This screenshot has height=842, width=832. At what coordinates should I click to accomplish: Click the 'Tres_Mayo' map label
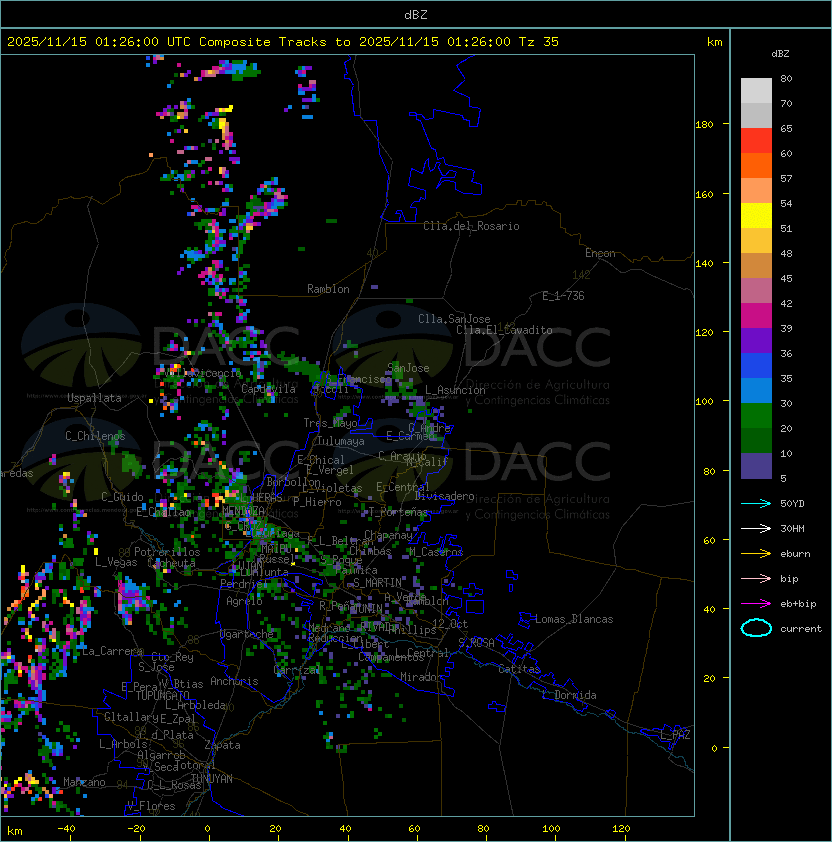click(330, 423)
